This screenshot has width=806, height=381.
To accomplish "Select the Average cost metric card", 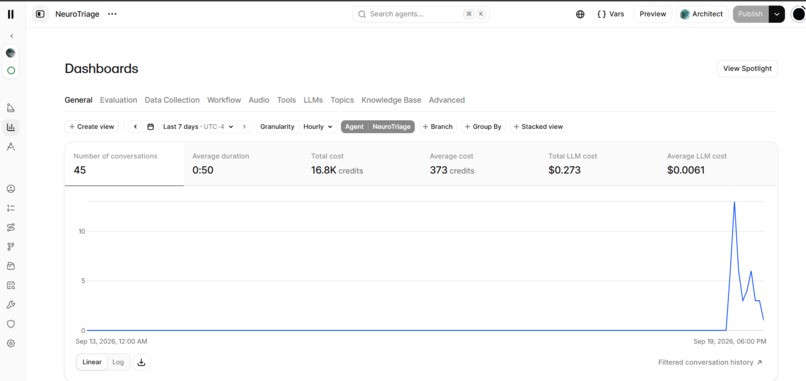I will [x=480, y=164].
